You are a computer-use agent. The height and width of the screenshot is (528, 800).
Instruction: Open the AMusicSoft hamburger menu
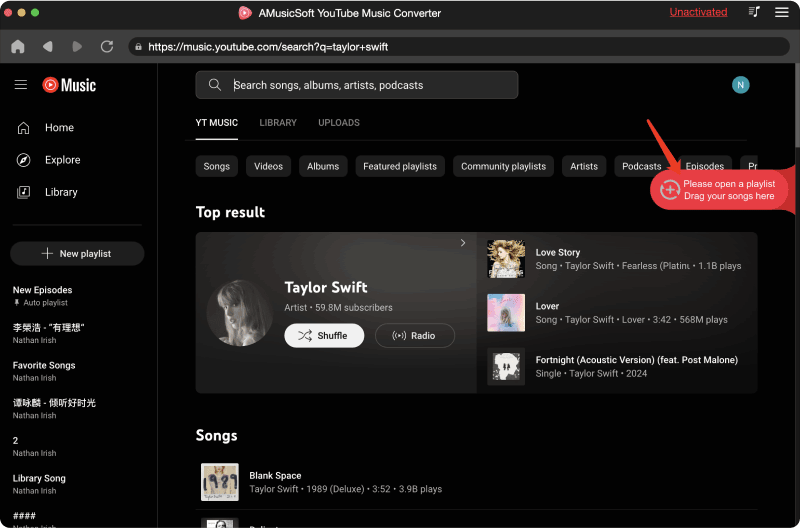[782, 12]
